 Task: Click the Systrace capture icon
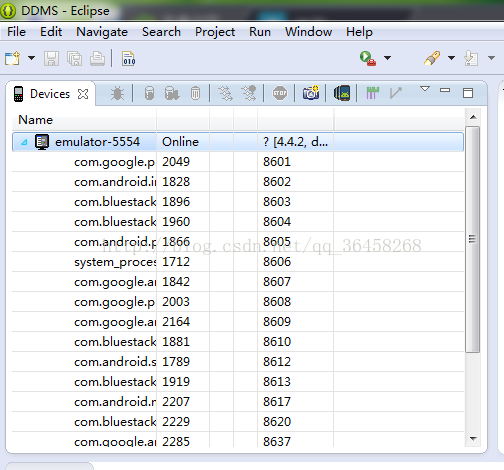(373, 93)
